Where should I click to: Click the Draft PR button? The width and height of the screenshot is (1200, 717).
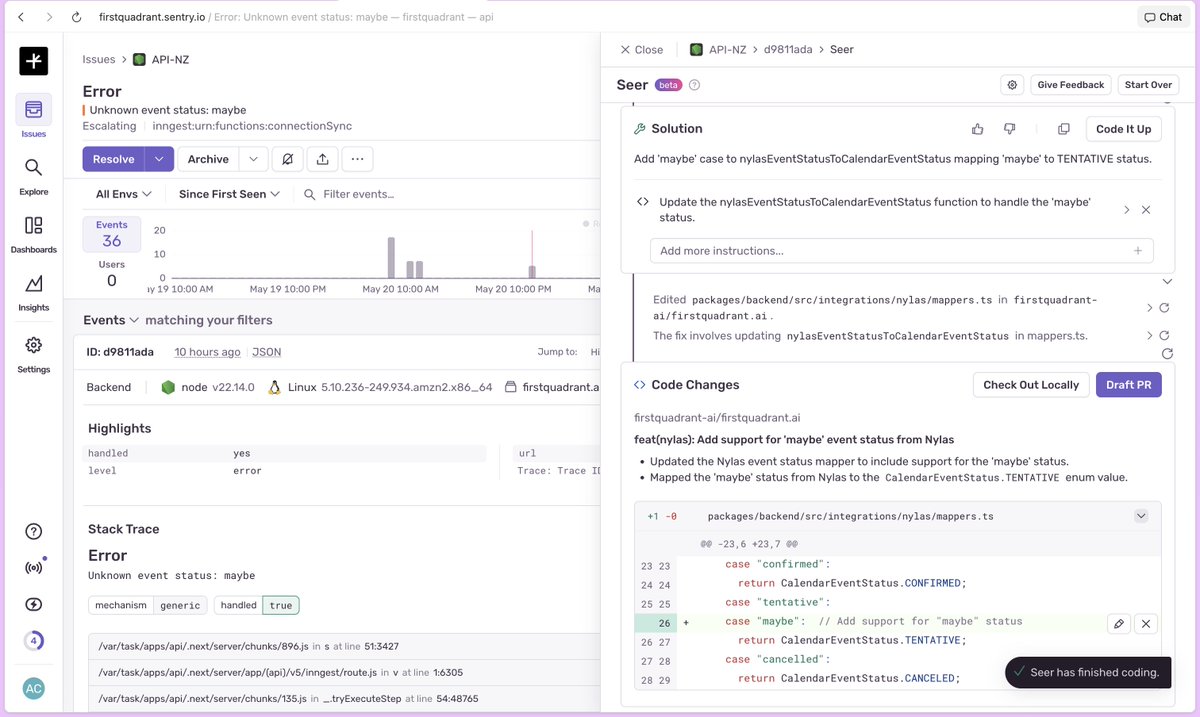pyautogui.click(x=1129, y=385)
